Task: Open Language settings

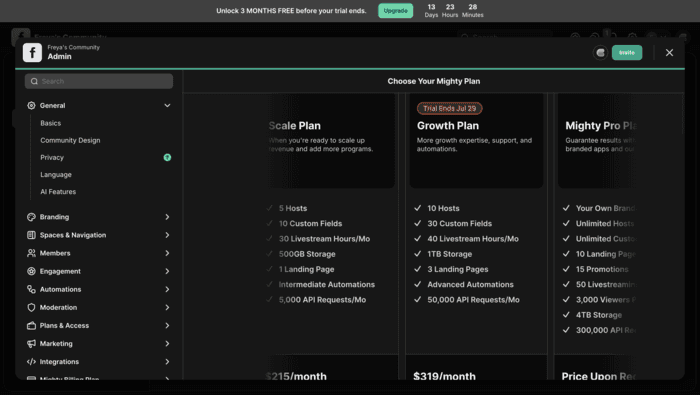Action: click(56, 175)
